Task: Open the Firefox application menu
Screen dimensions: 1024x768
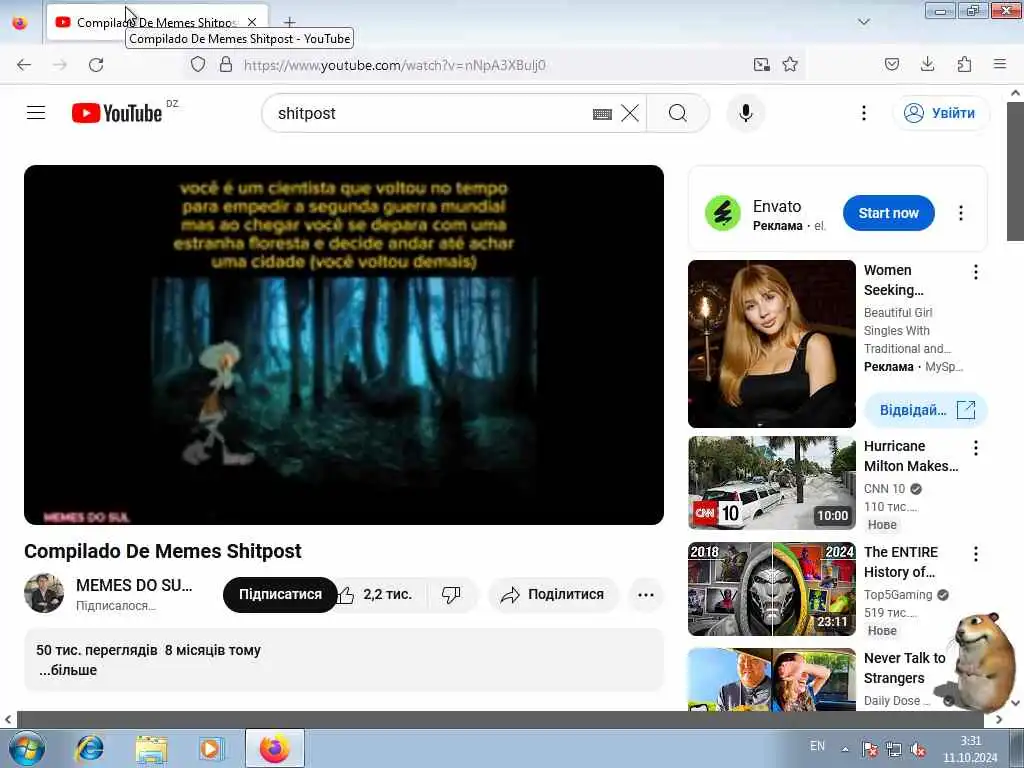Action: pos(1000,65)
